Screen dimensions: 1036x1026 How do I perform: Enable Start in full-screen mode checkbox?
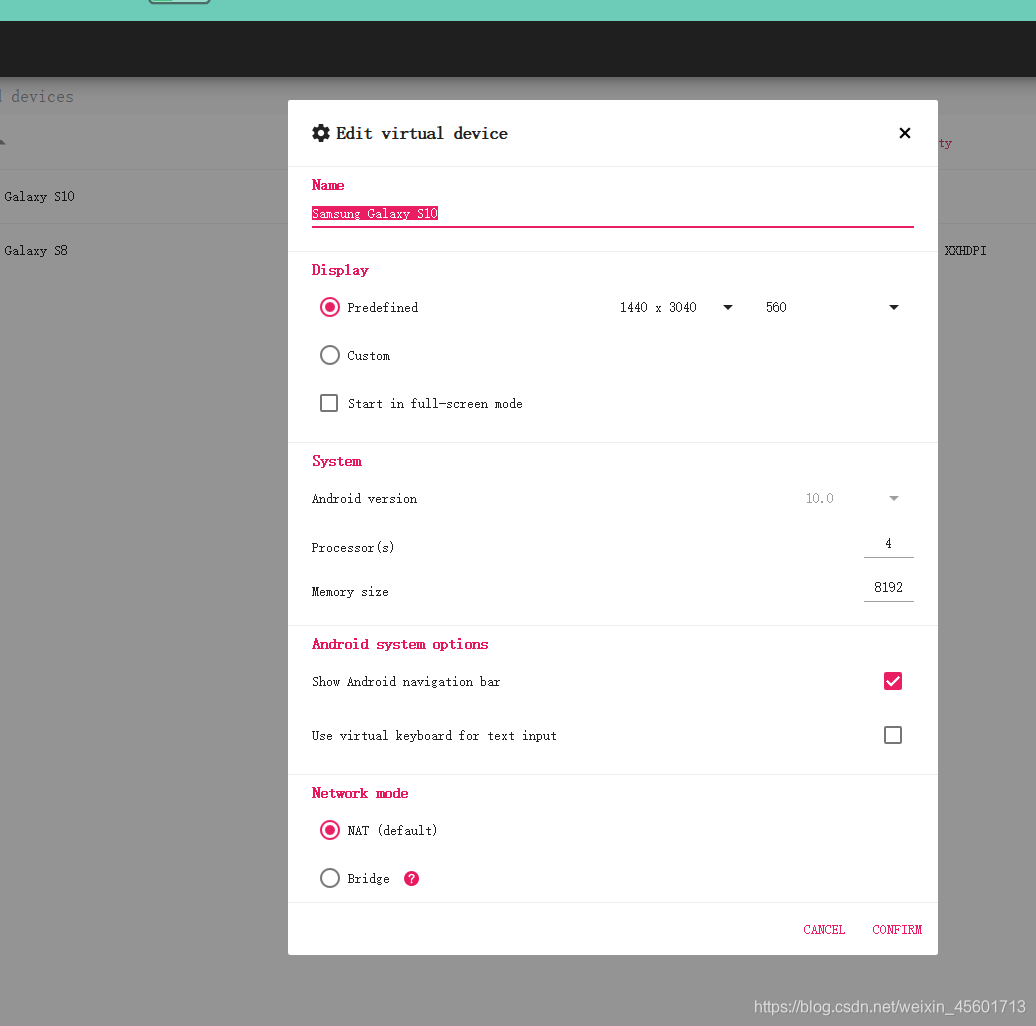click(x=329, y=403)
